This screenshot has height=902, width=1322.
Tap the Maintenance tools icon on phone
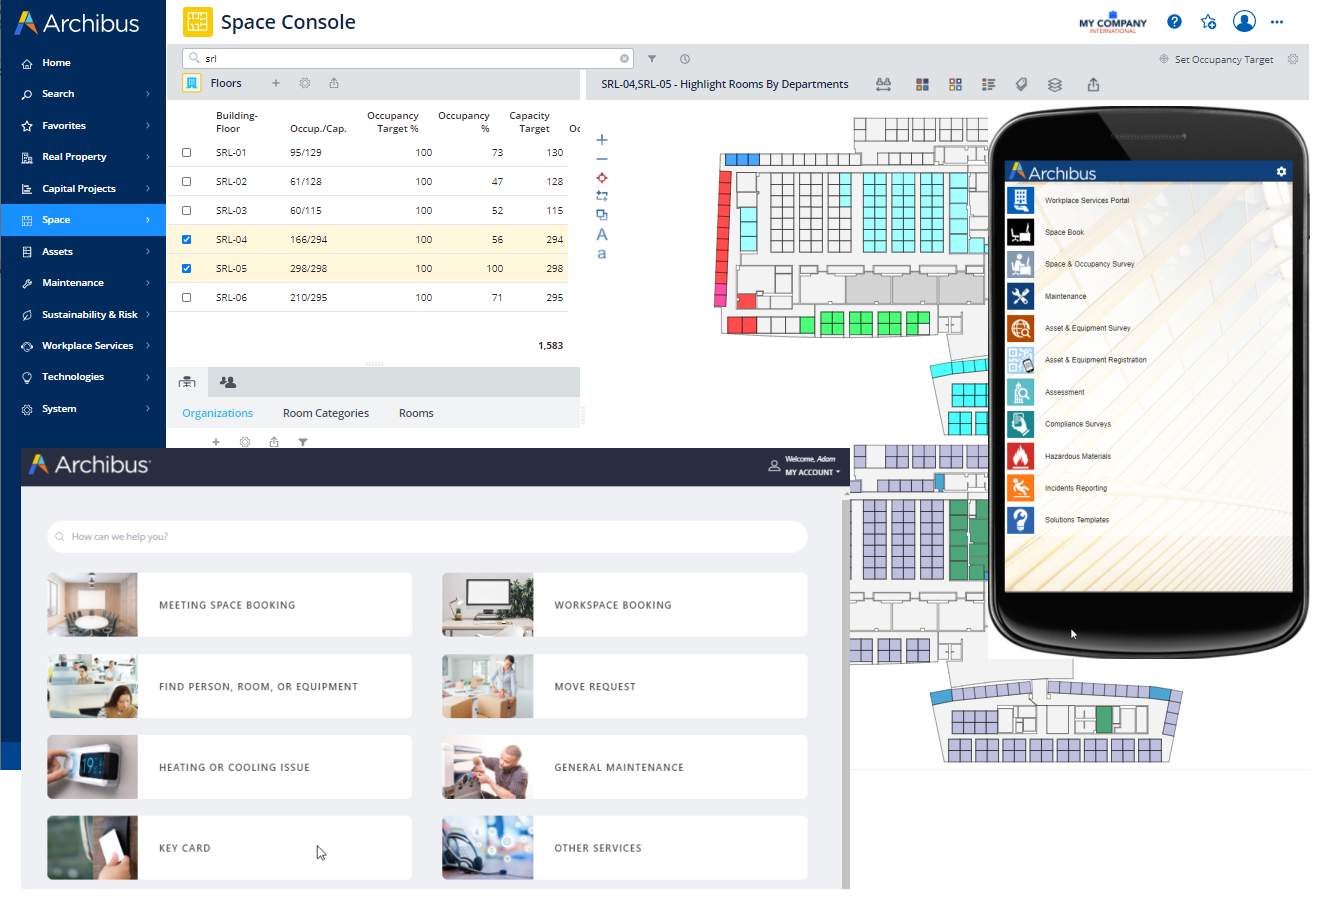1020,296
